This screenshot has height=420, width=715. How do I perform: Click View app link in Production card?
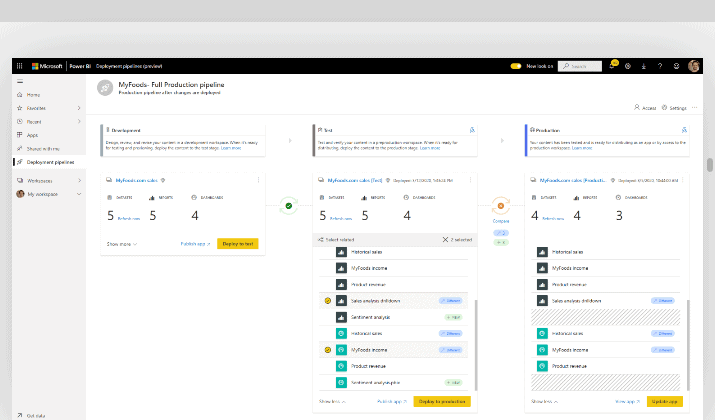627,402
